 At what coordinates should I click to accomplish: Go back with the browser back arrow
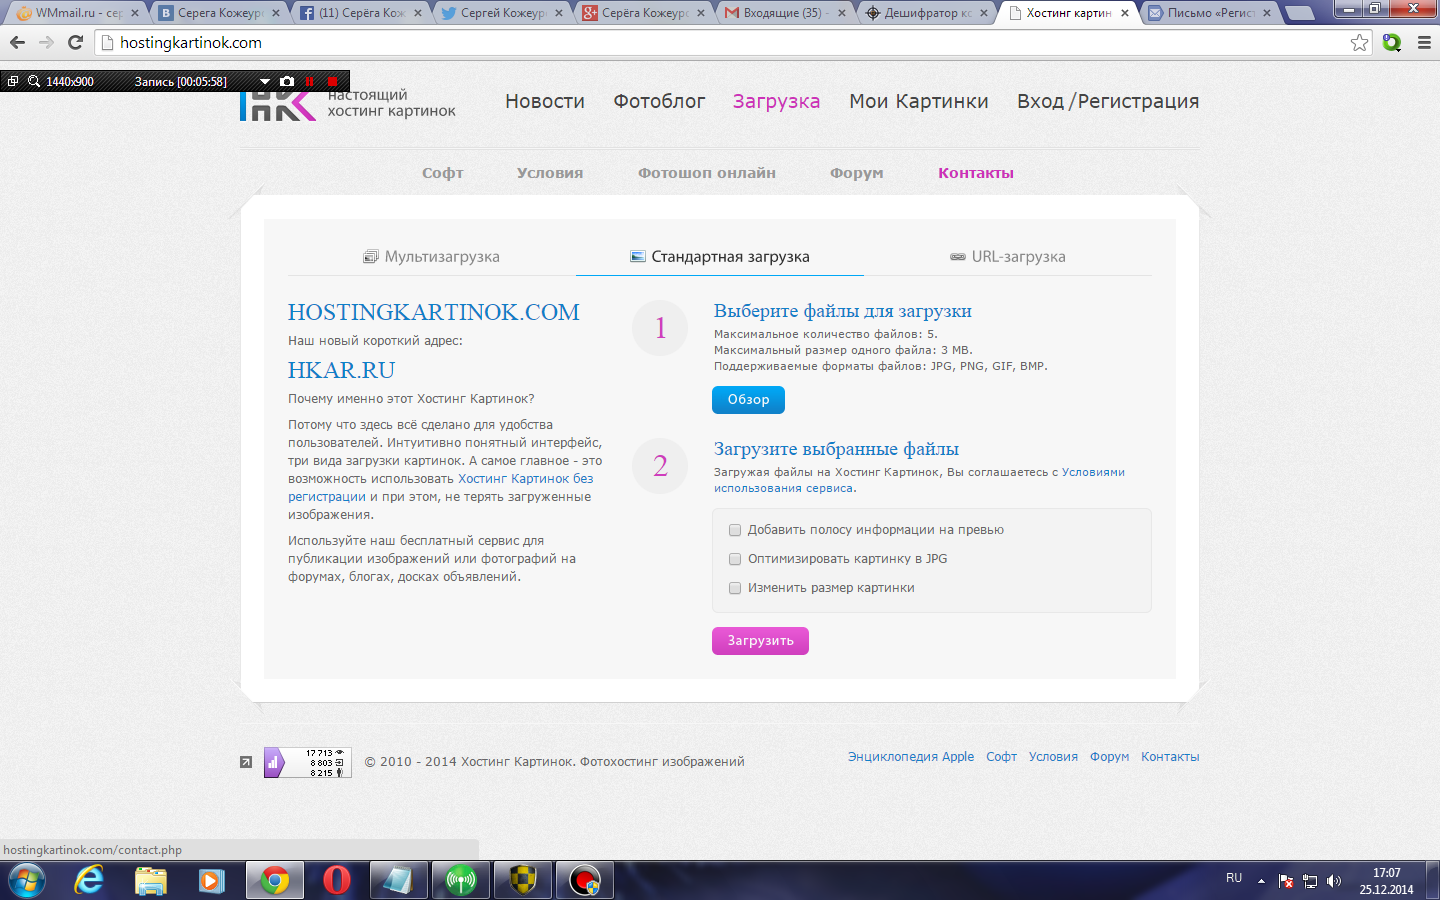point(17,42)
